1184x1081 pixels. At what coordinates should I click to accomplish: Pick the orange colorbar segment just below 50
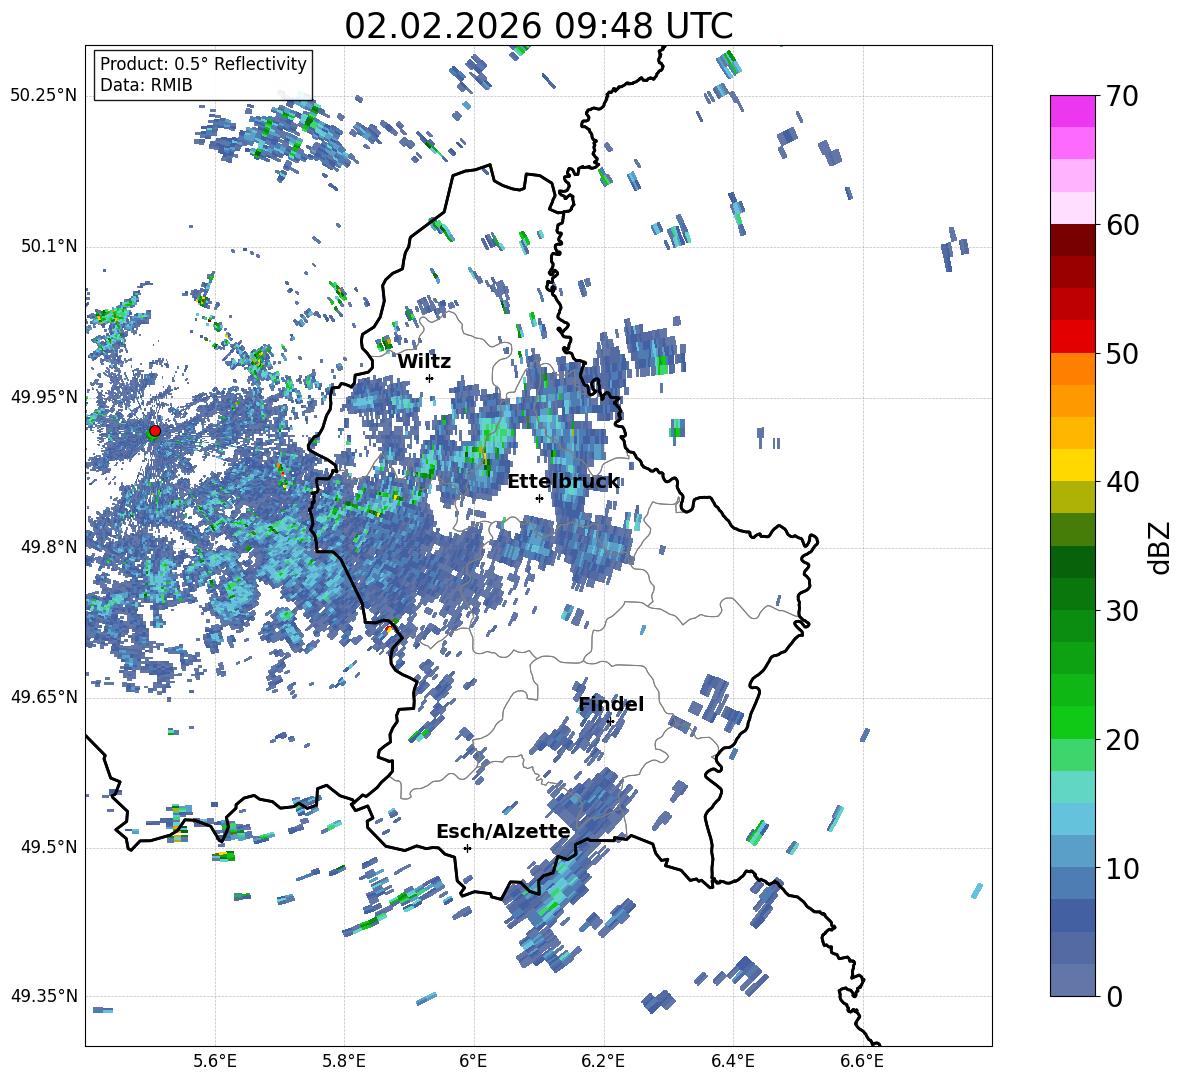pyautogui.click(x=1072, y=368)
